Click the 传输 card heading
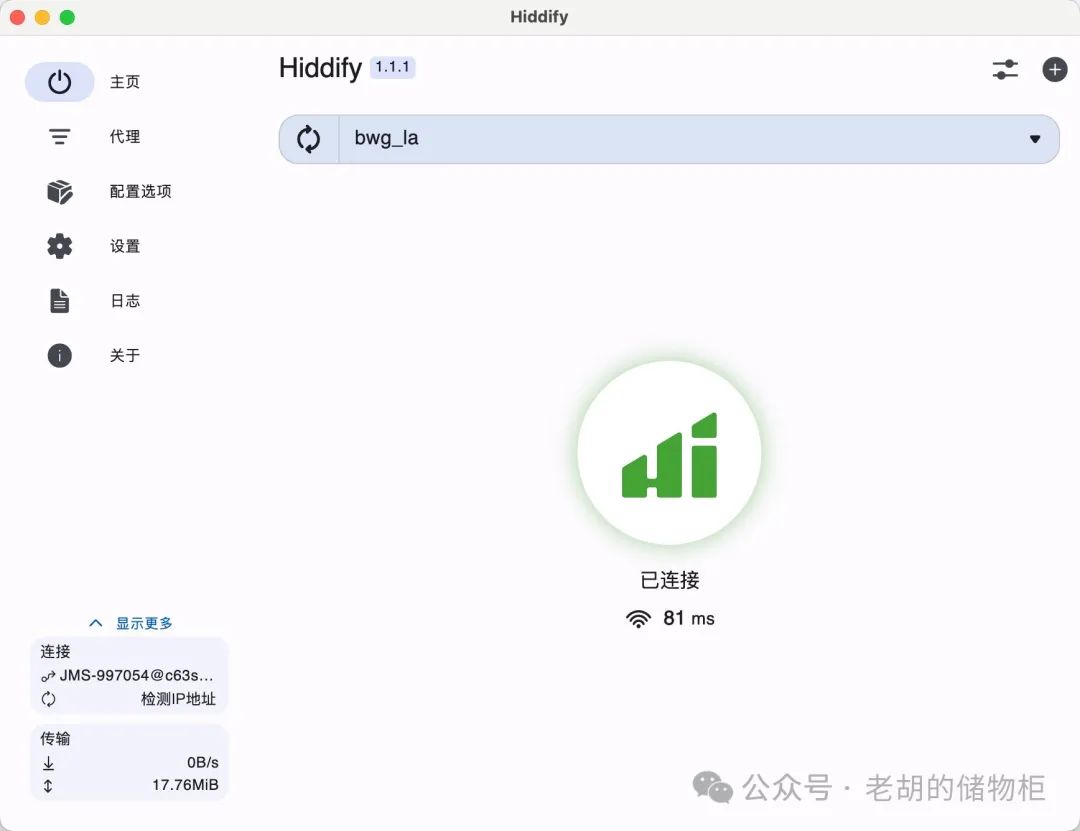 pos(55,739)
